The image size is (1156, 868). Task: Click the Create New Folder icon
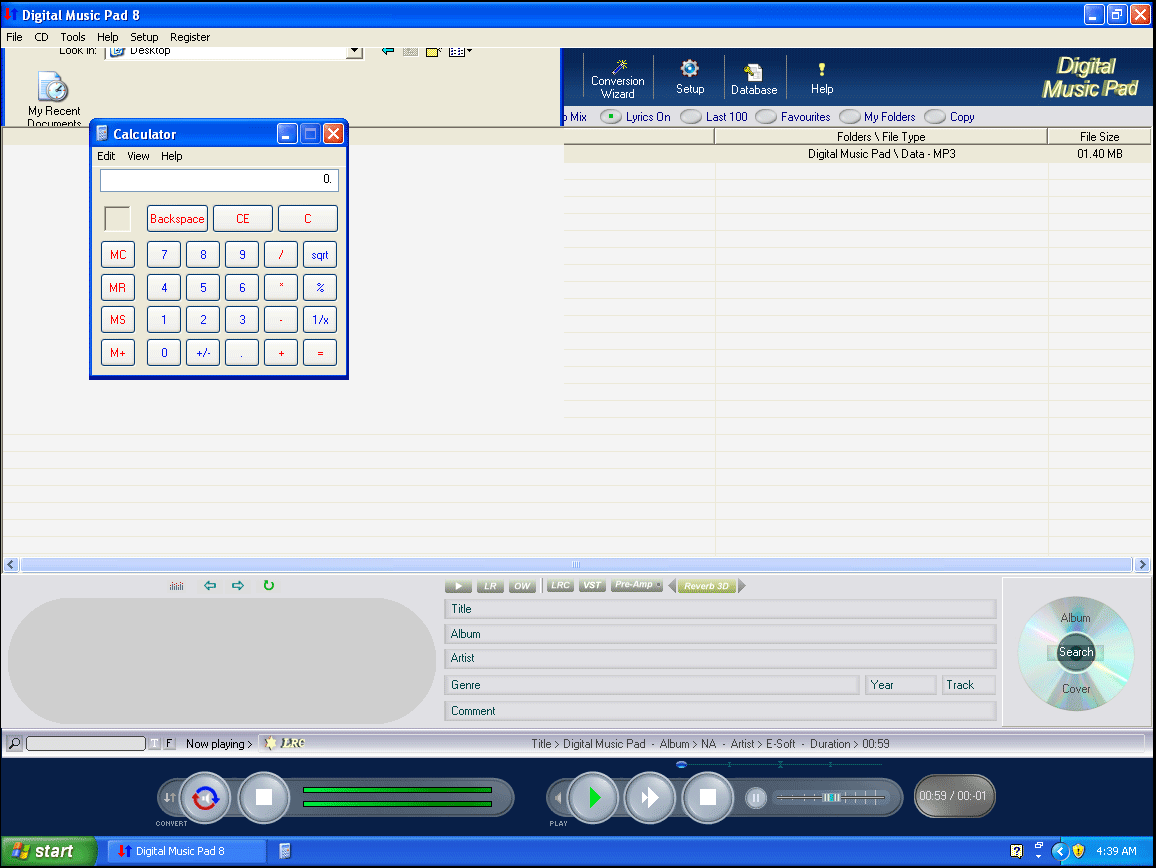(x=434, y=51)
